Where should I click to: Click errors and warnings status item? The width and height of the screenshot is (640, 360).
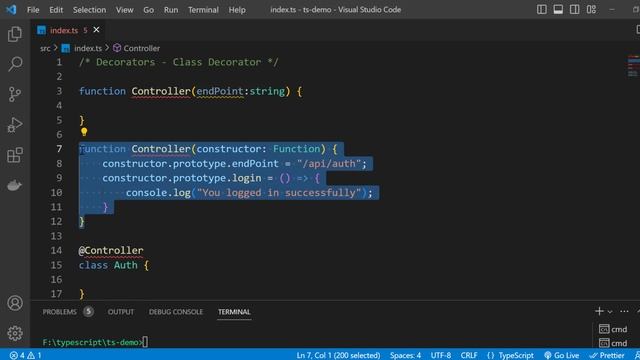25,355
